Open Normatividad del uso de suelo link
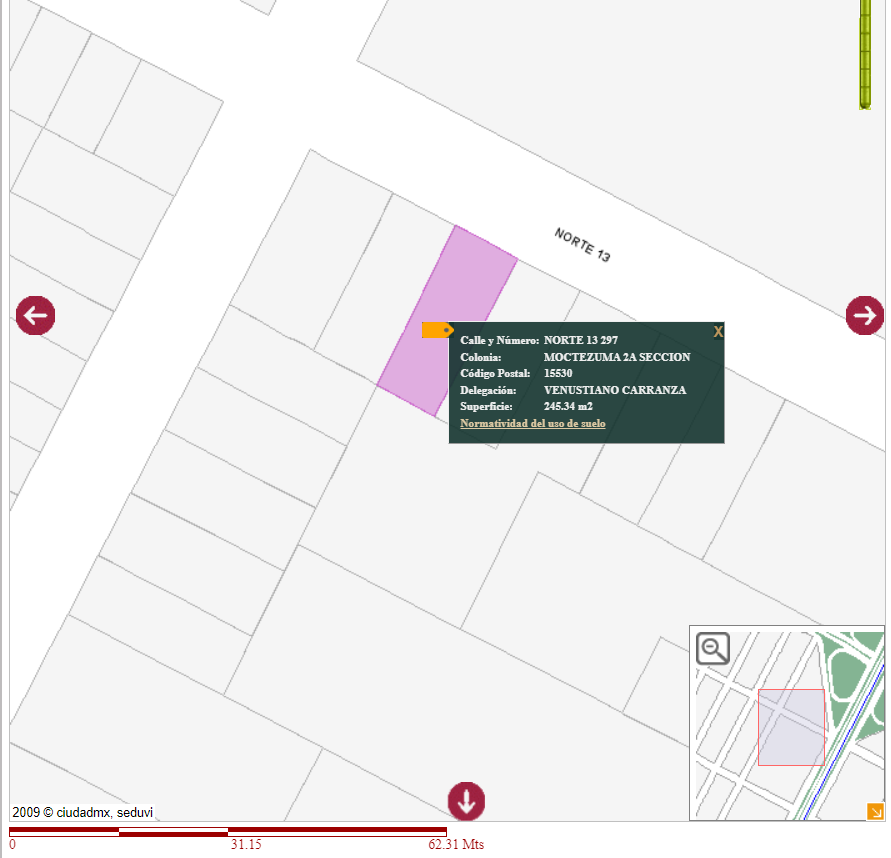Viewport: 891px width, 858px height. point(532,423)
